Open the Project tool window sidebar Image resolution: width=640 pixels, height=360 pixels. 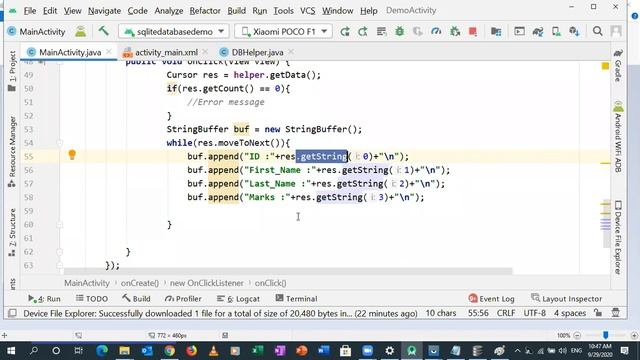(x=12, y=71)
